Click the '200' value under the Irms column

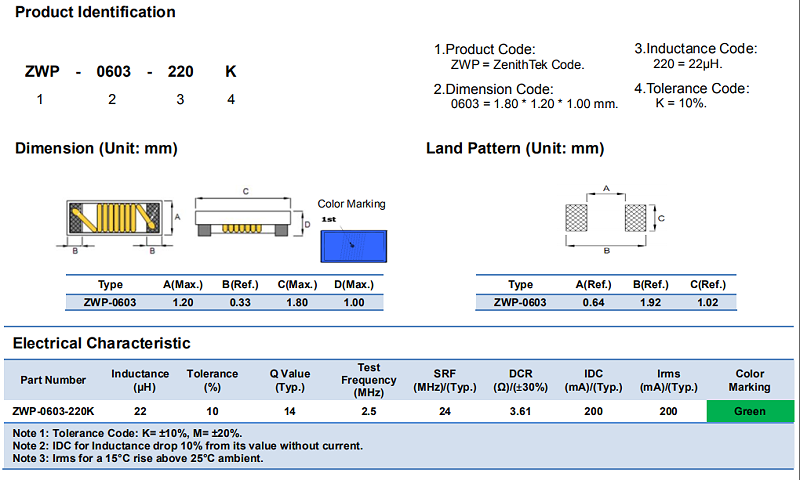(668, 411)
